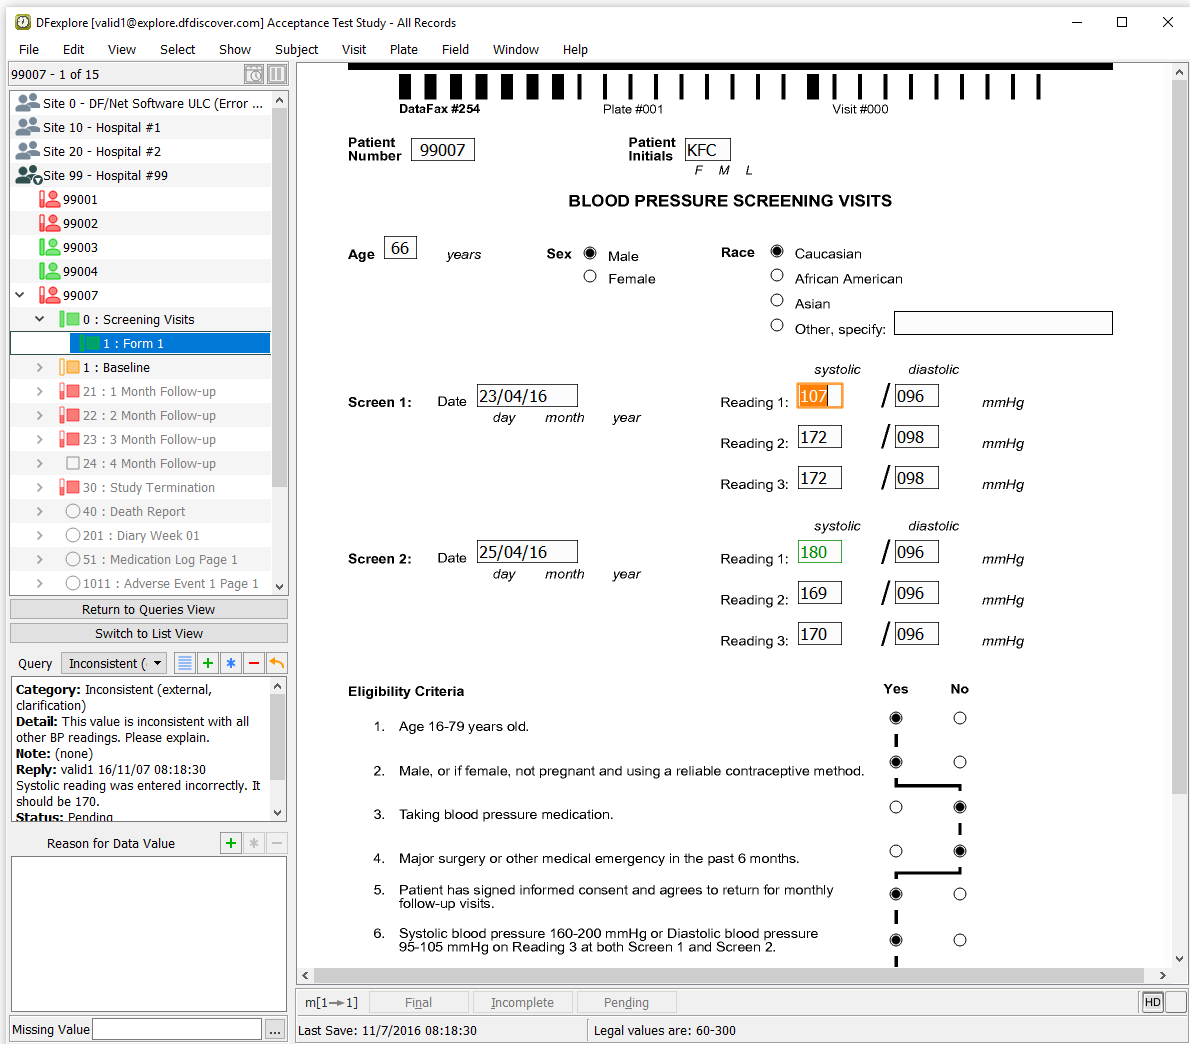Open the Plate menu

(404, 49)
